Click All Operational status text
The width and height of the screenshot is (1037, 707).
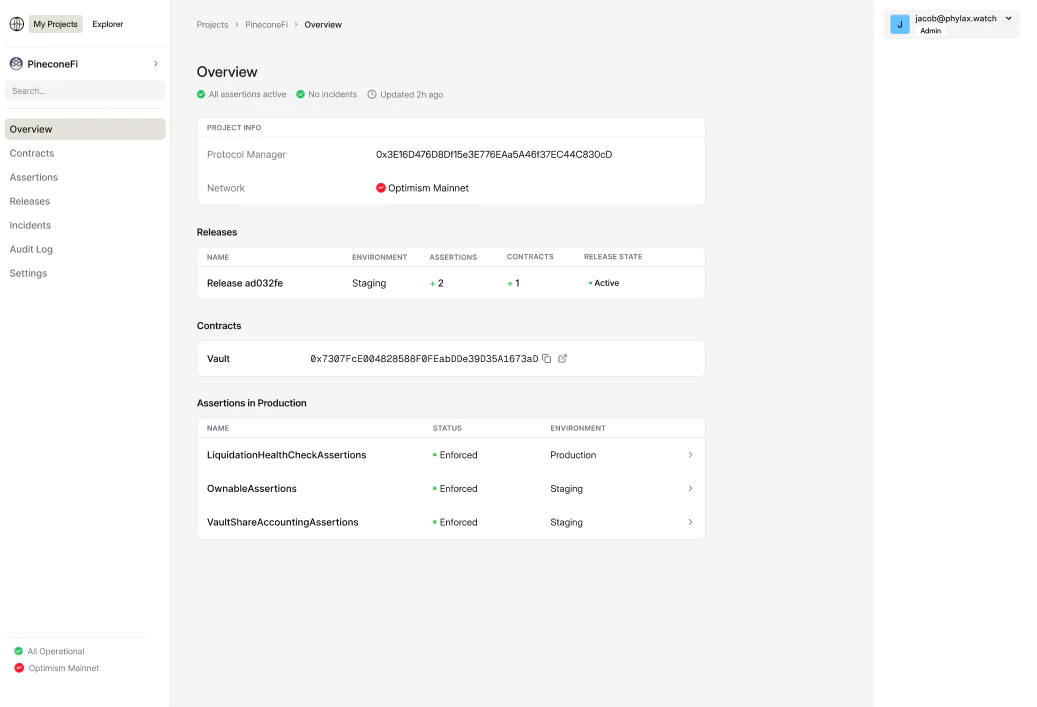(x=56, y=651)
